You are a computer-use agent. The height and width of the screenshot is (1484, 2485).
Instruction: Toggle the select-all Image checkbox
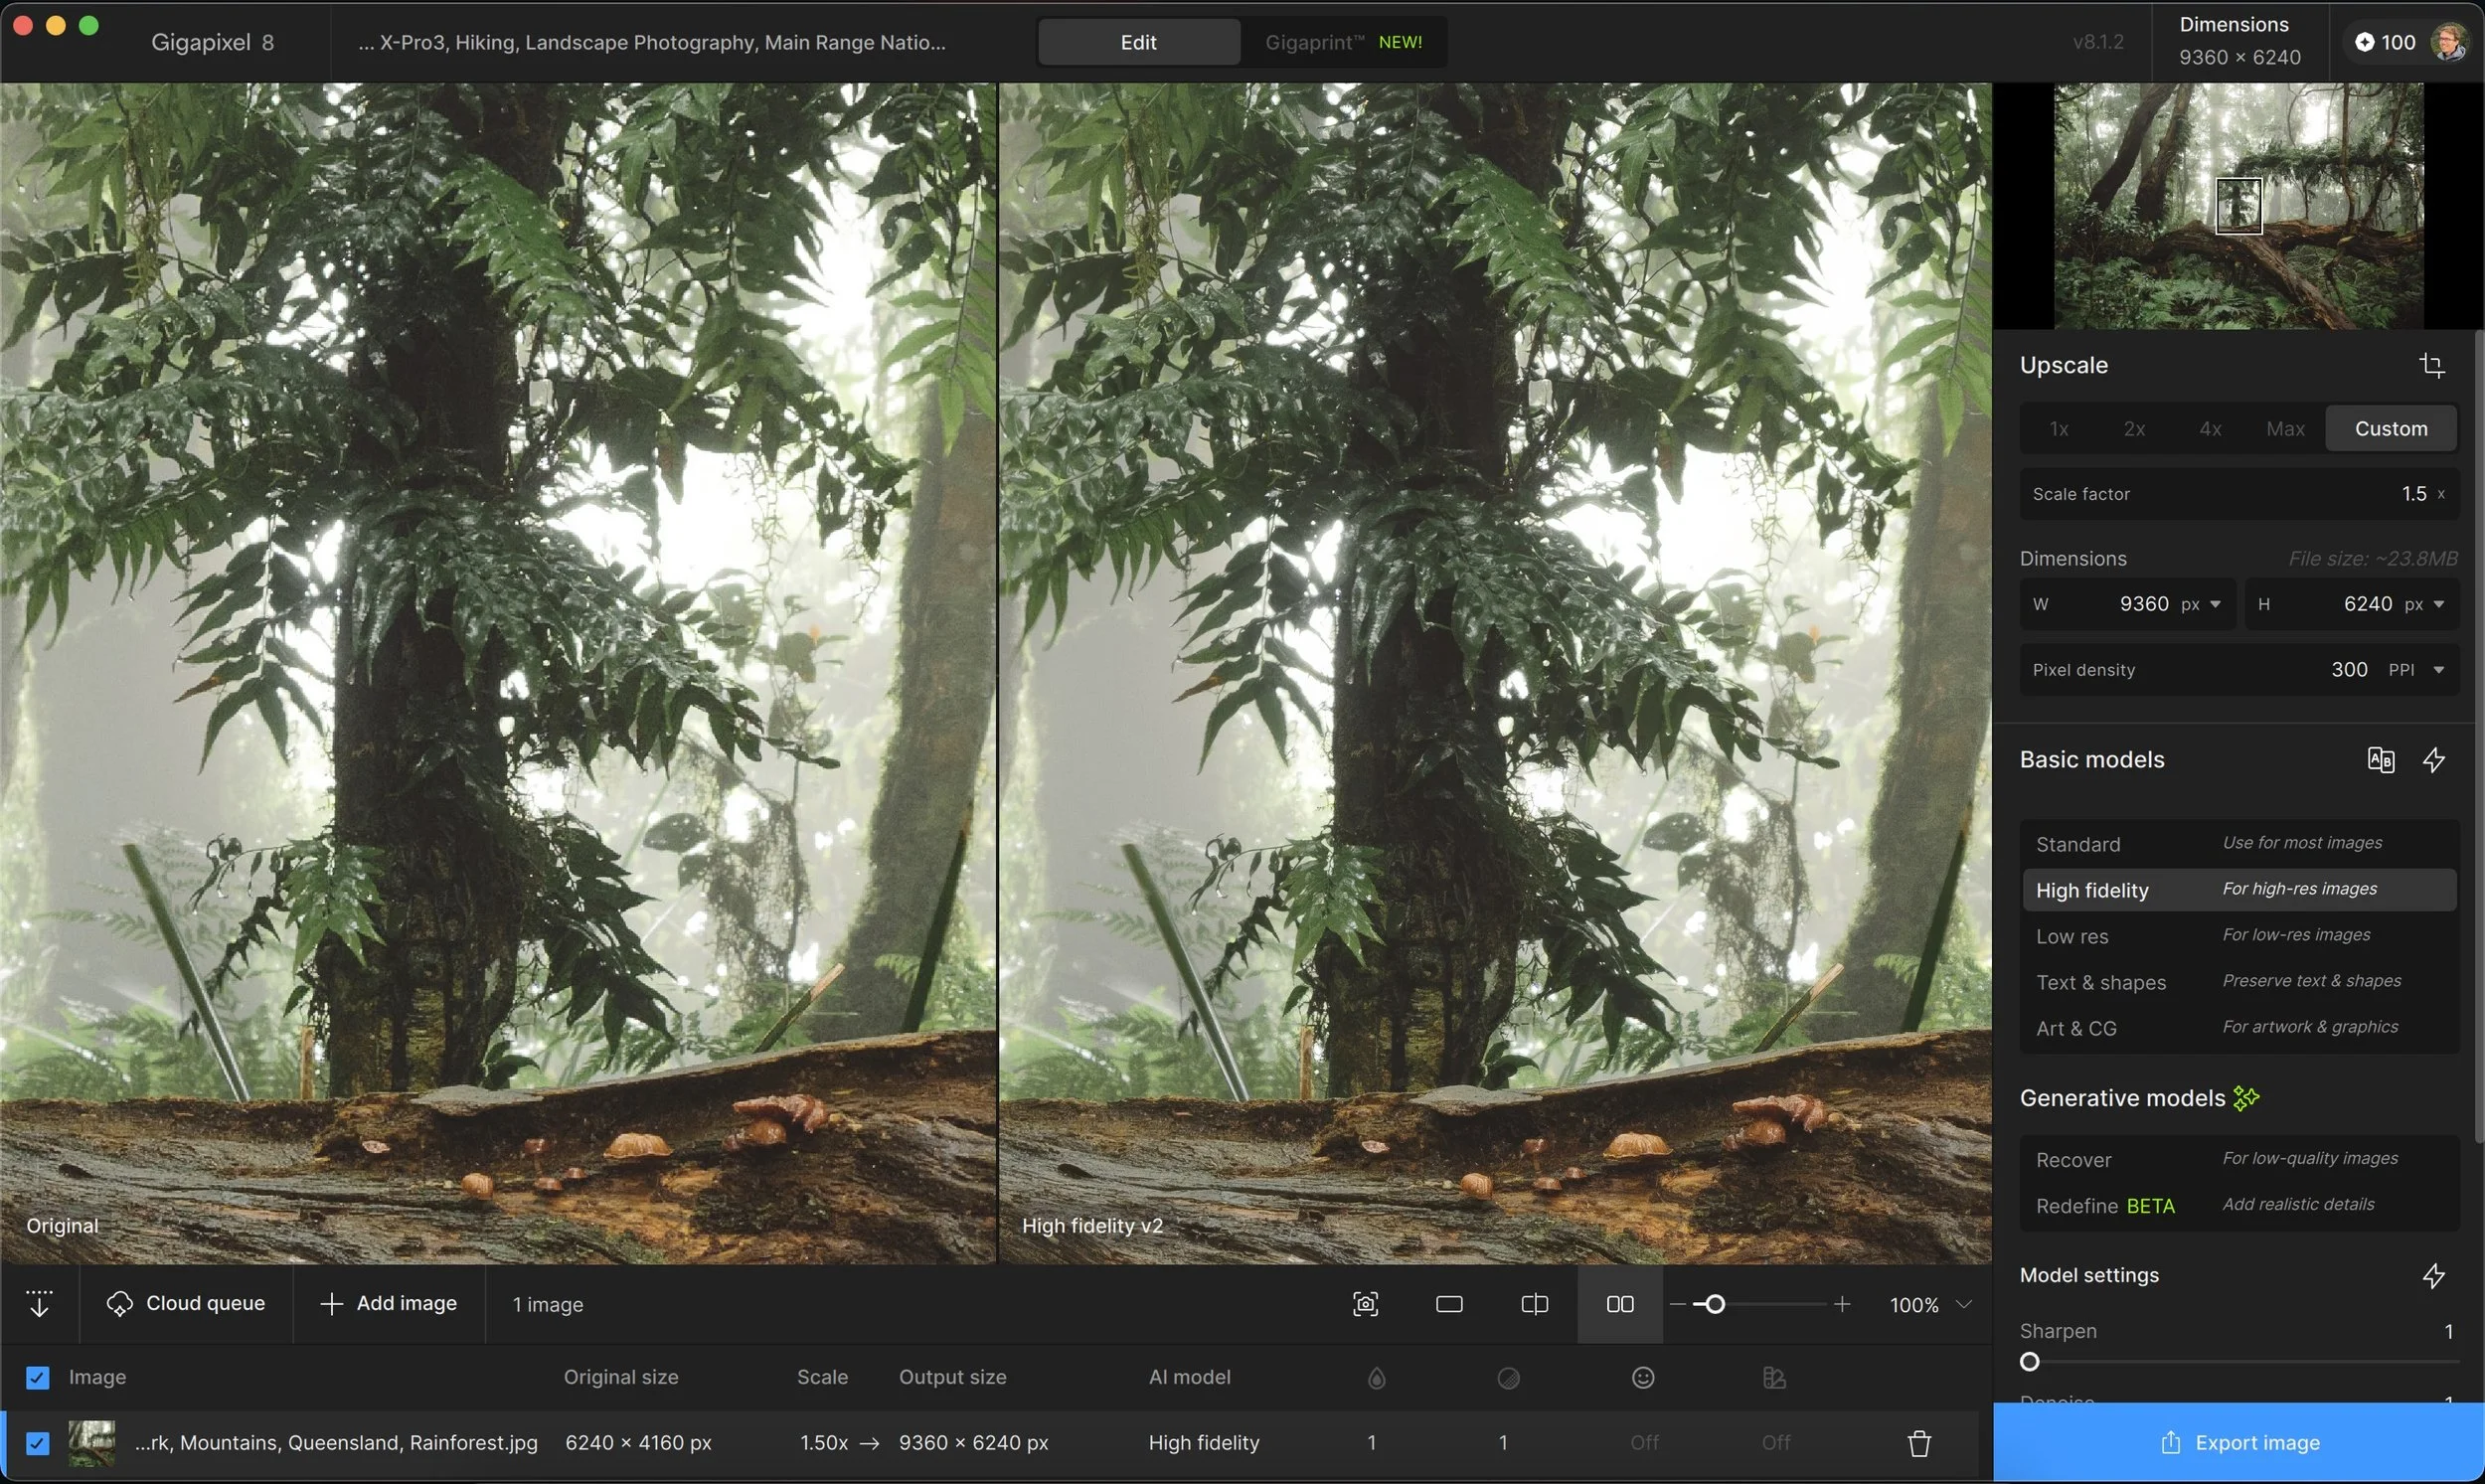(x=37, y=1377)
